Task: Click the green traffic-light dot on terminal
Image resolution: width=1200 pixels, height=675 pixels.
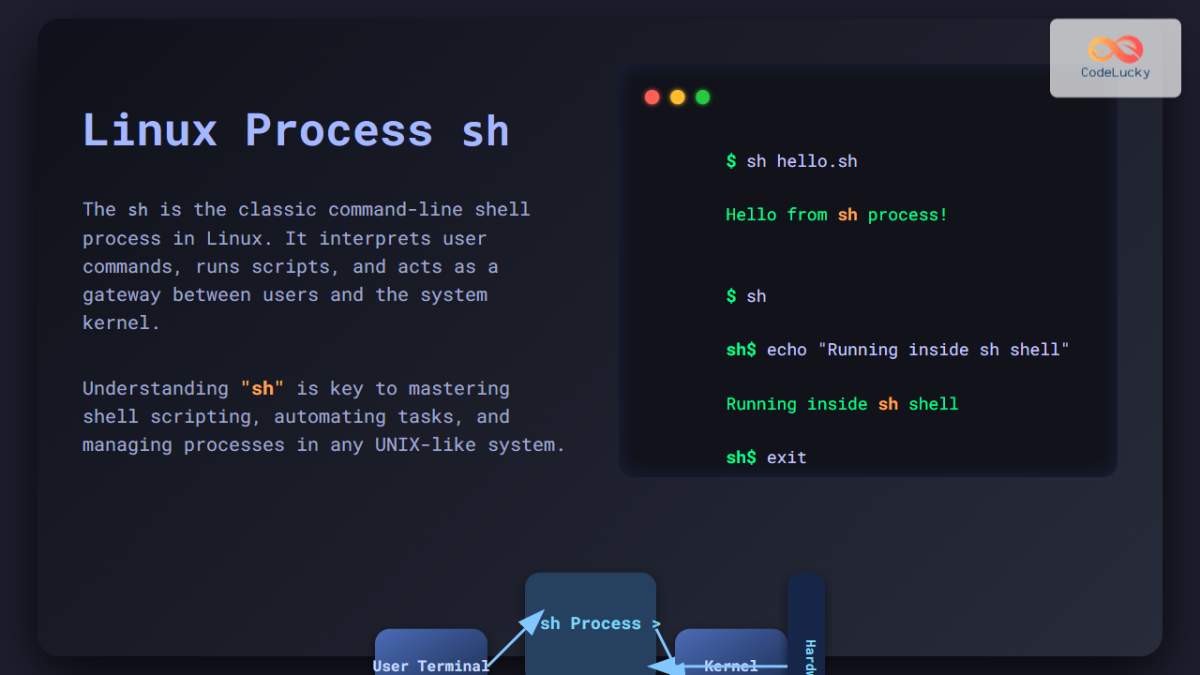Action: coord(703,97)
